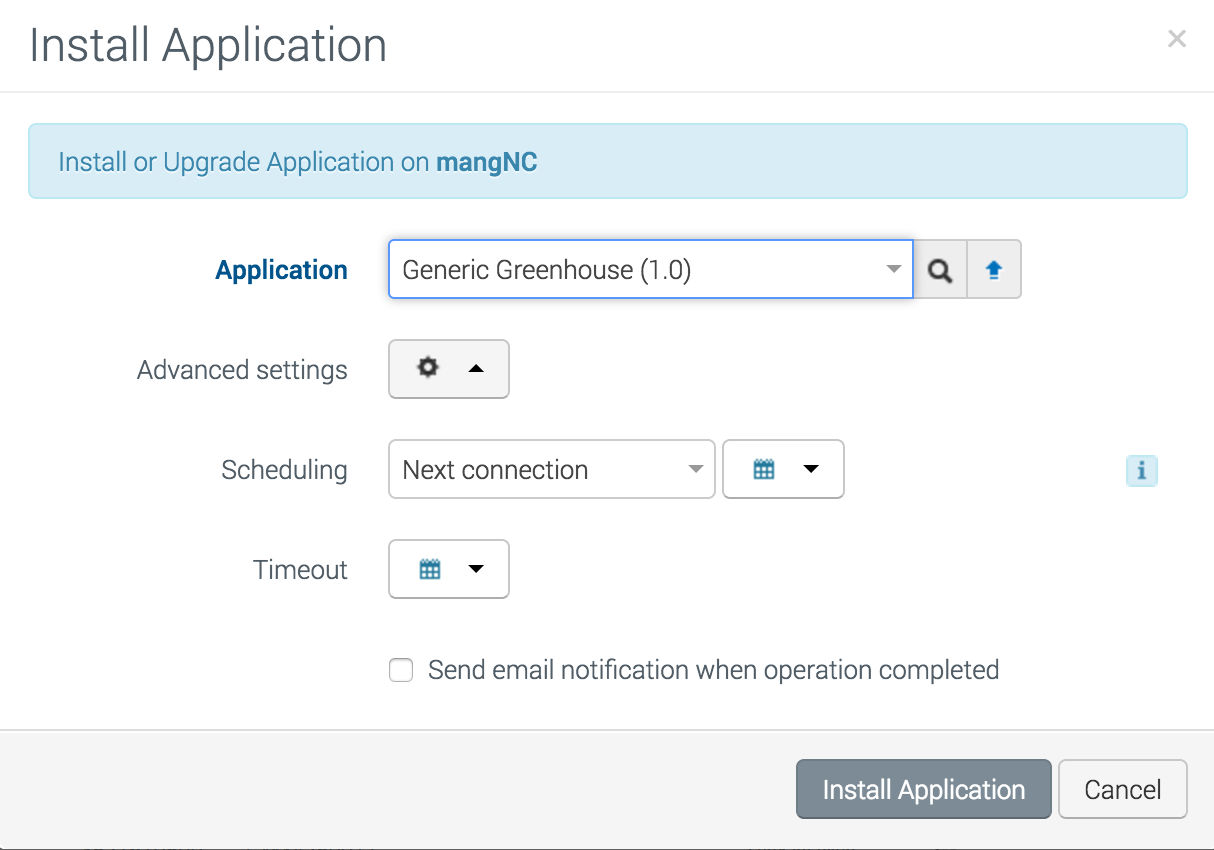Cancel the application install
This screenshot has width=1214, height=850.
(x=1122, y=790)
